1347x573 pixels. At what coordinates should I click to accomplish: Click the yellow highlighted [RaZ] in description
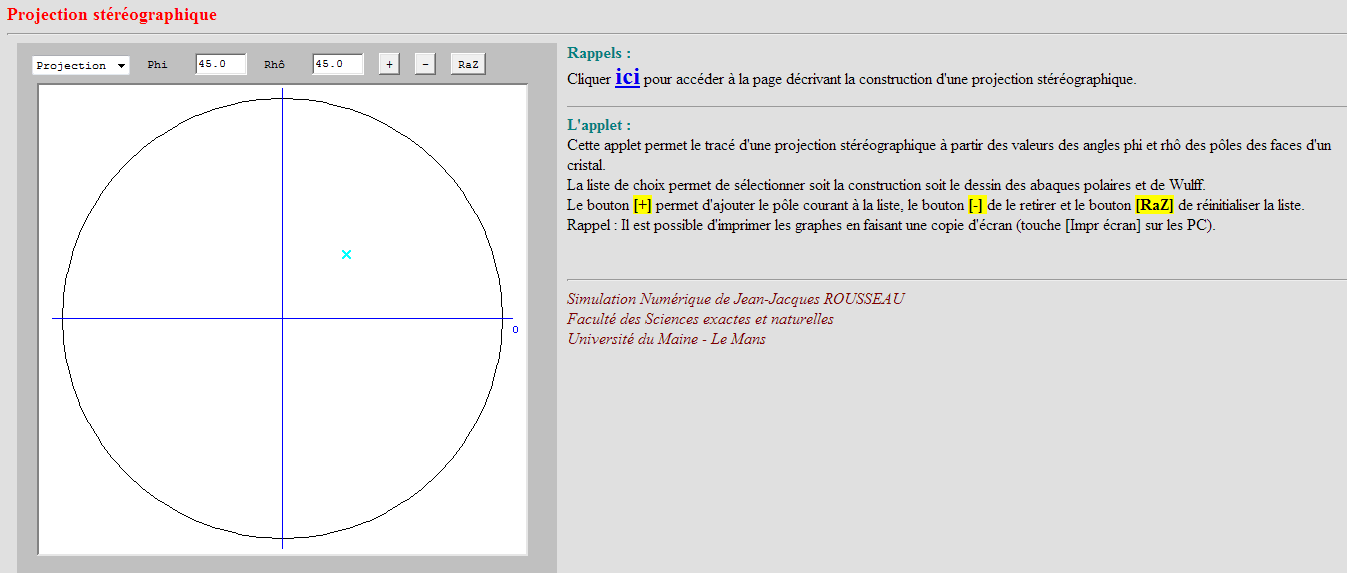coord(1154,205)
